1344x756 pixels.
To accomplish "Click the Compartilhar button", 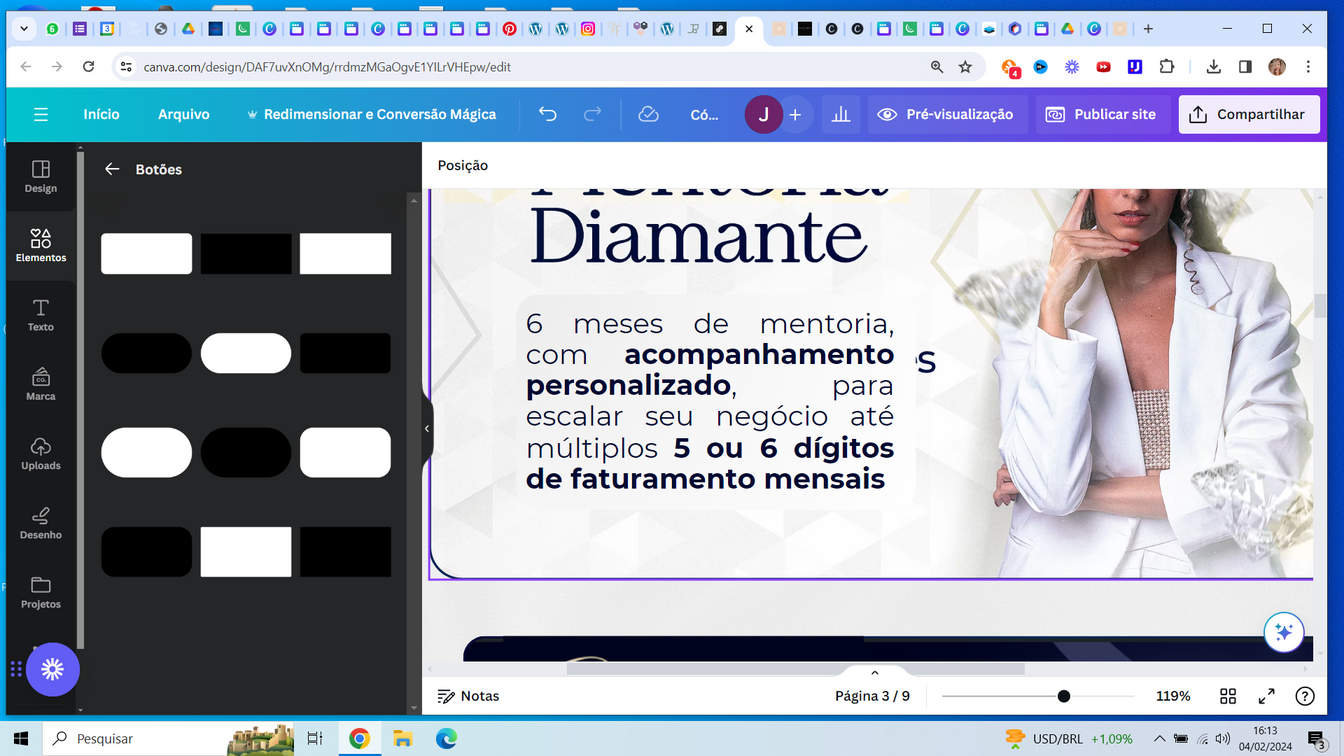I will 1248,114.
